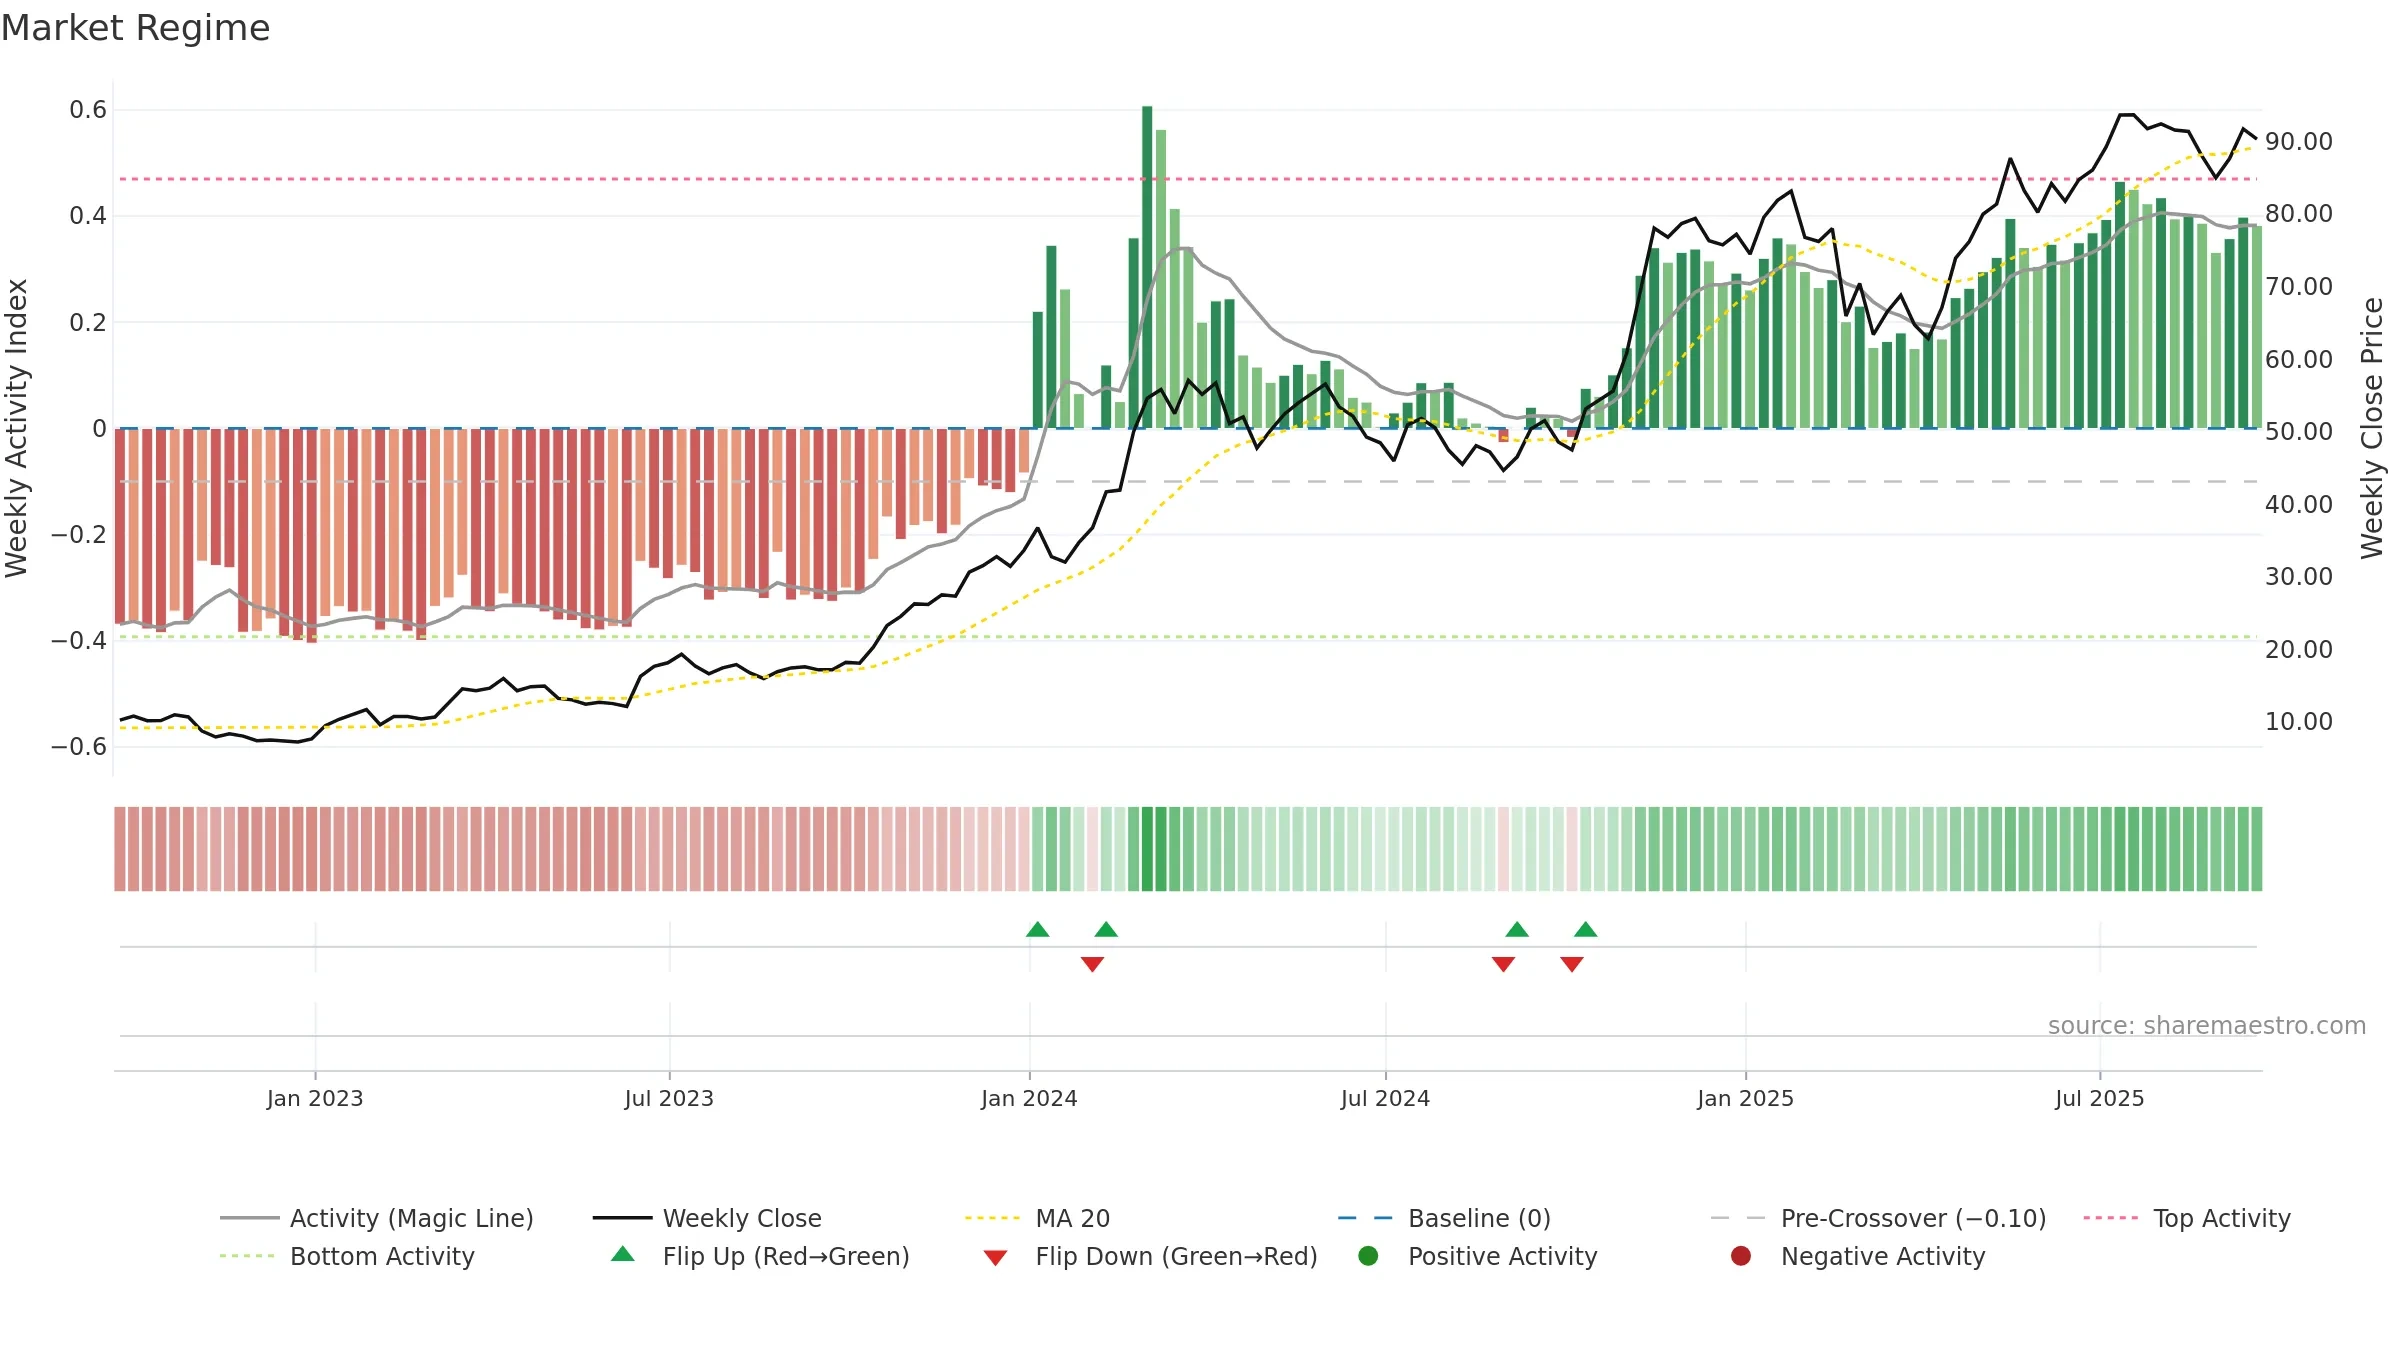2400x1350 pixels.
Task: Click the 30.00 price axis label
Action: tap(2299, 577)
